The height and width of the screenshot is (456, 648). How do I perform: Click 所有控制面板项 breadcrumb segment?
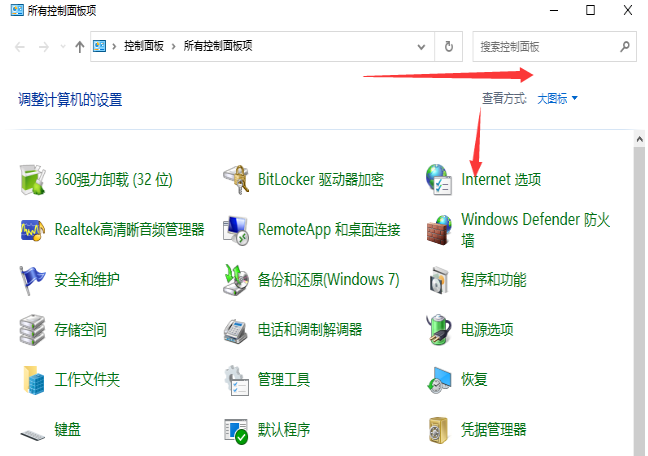[x=218, y=47]
